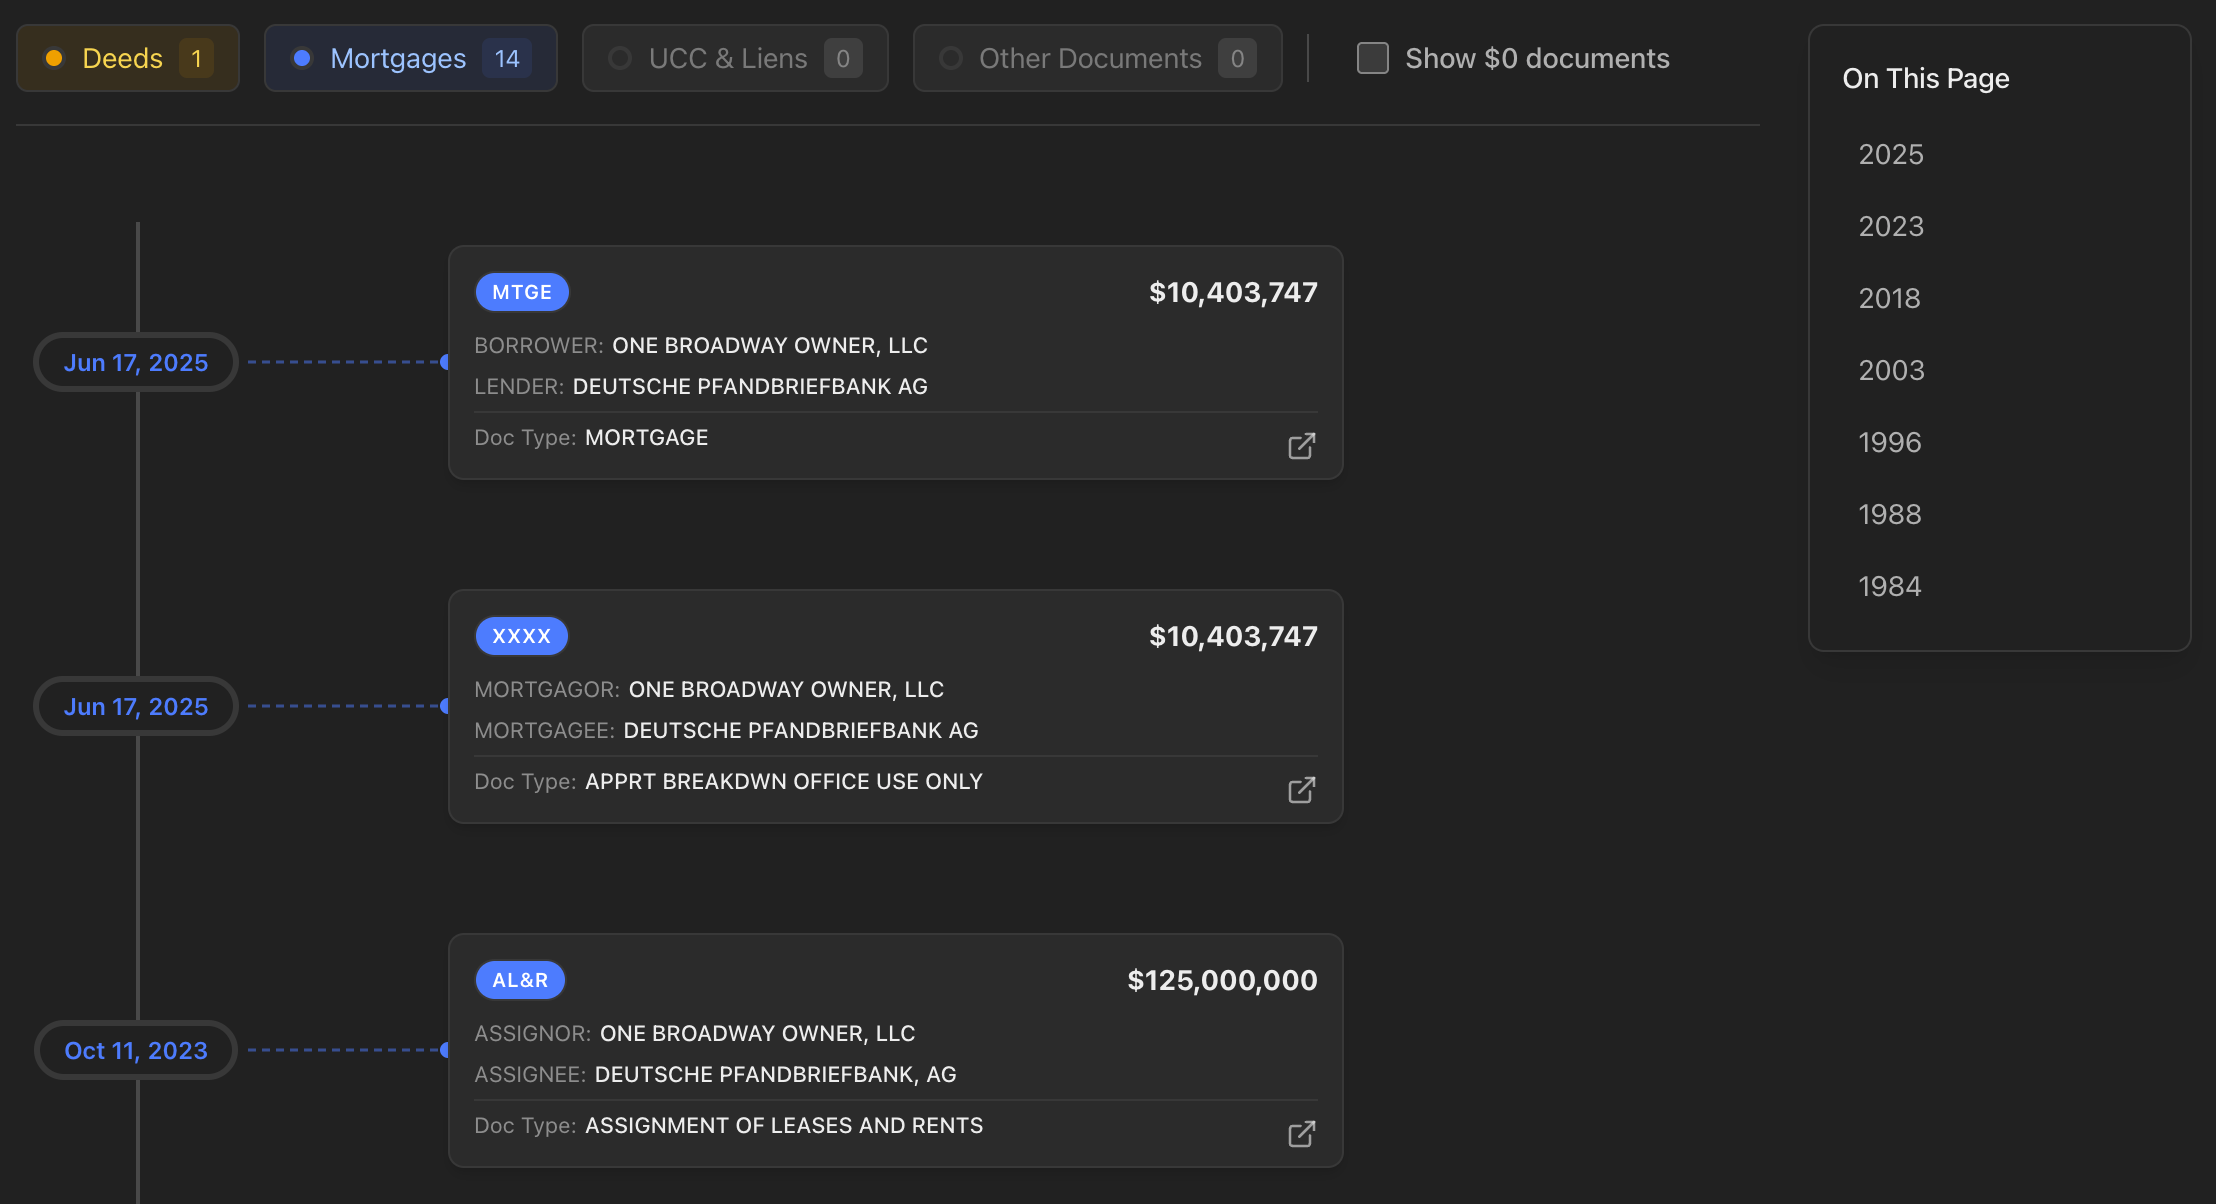2216x1204 pixels.
Task: Click the XXXX badge on second card
Action: [522, 636]
